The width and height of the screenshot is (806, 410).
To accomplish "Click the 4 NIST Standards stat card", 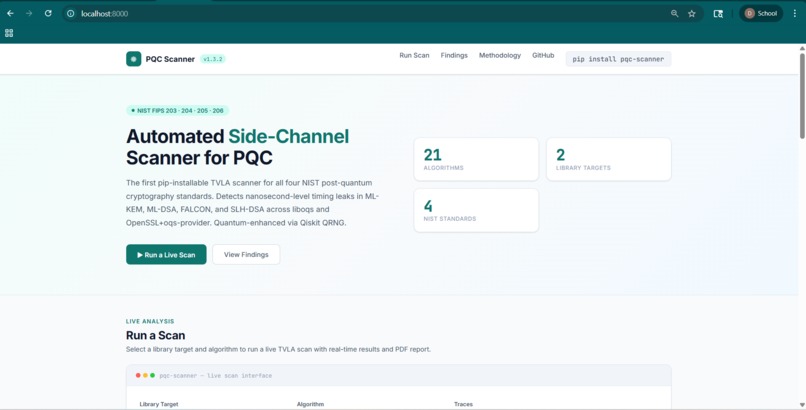I will (x=476, y=210).
